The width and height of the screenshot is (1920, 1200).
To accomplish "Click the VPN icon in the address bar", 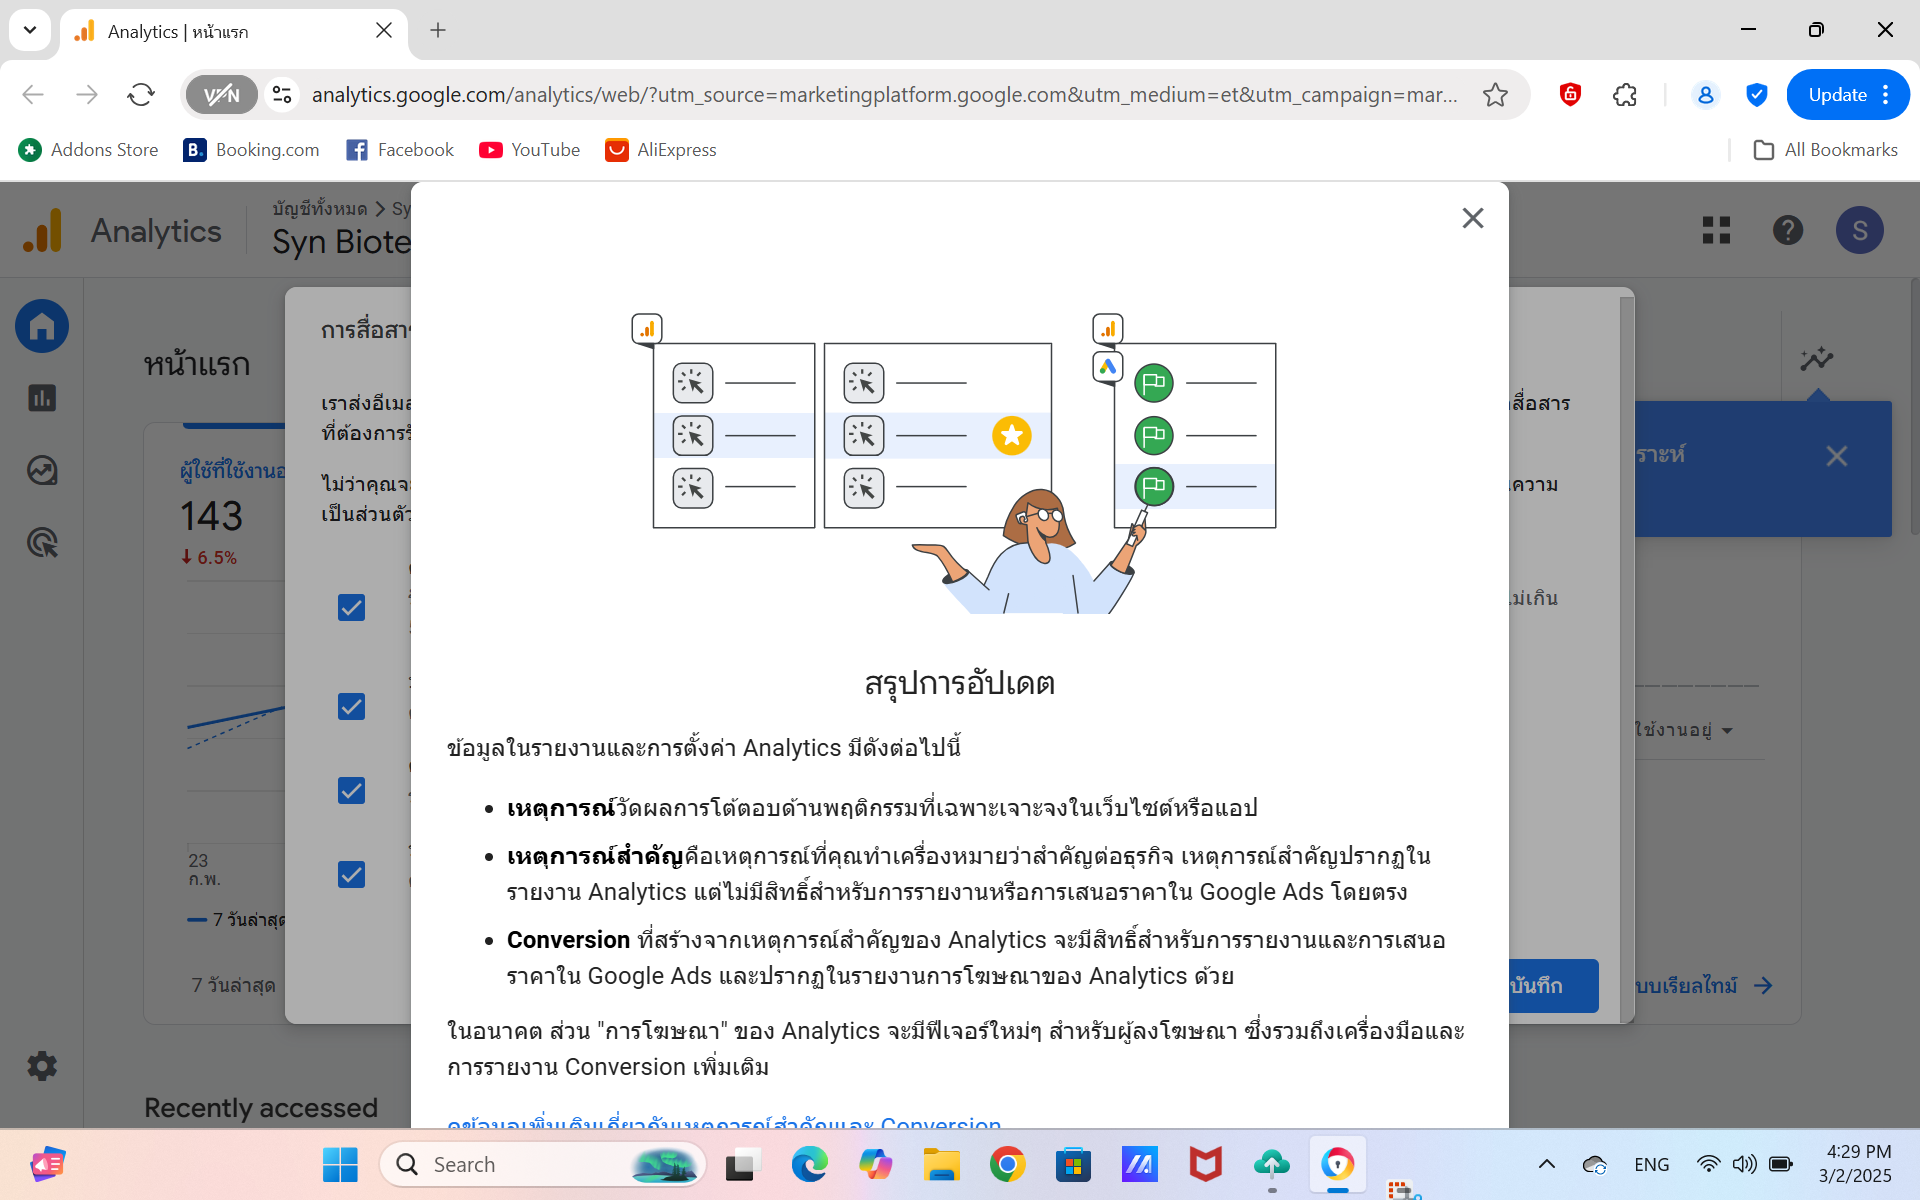I will pos(222,95).
